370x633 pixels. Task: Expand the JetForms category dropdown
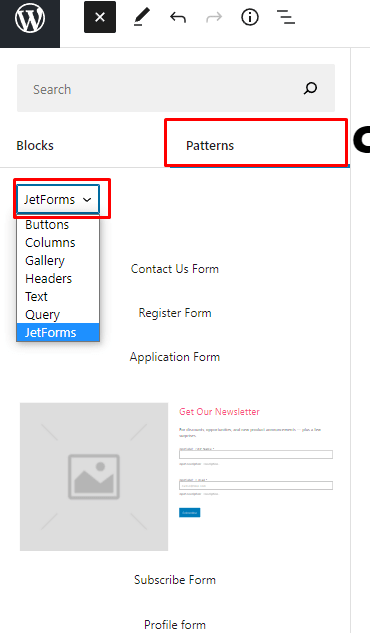[58, 199]
